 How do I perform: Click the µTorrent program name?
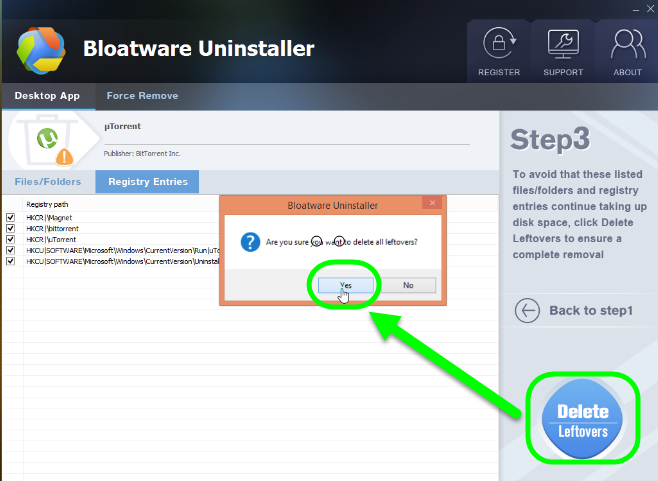[122, 126]
